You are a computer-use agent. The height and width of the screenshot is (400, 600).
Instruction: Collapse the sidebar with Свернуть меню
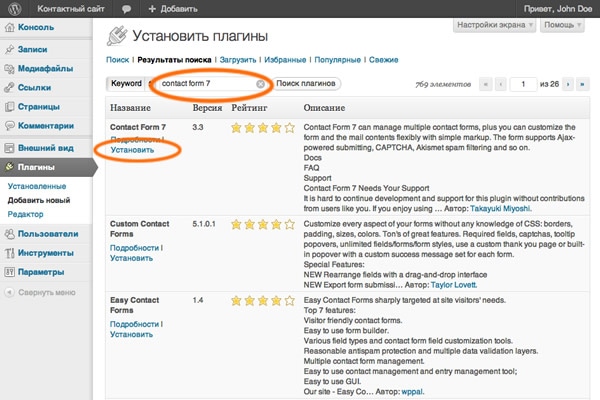pos(45,293)
